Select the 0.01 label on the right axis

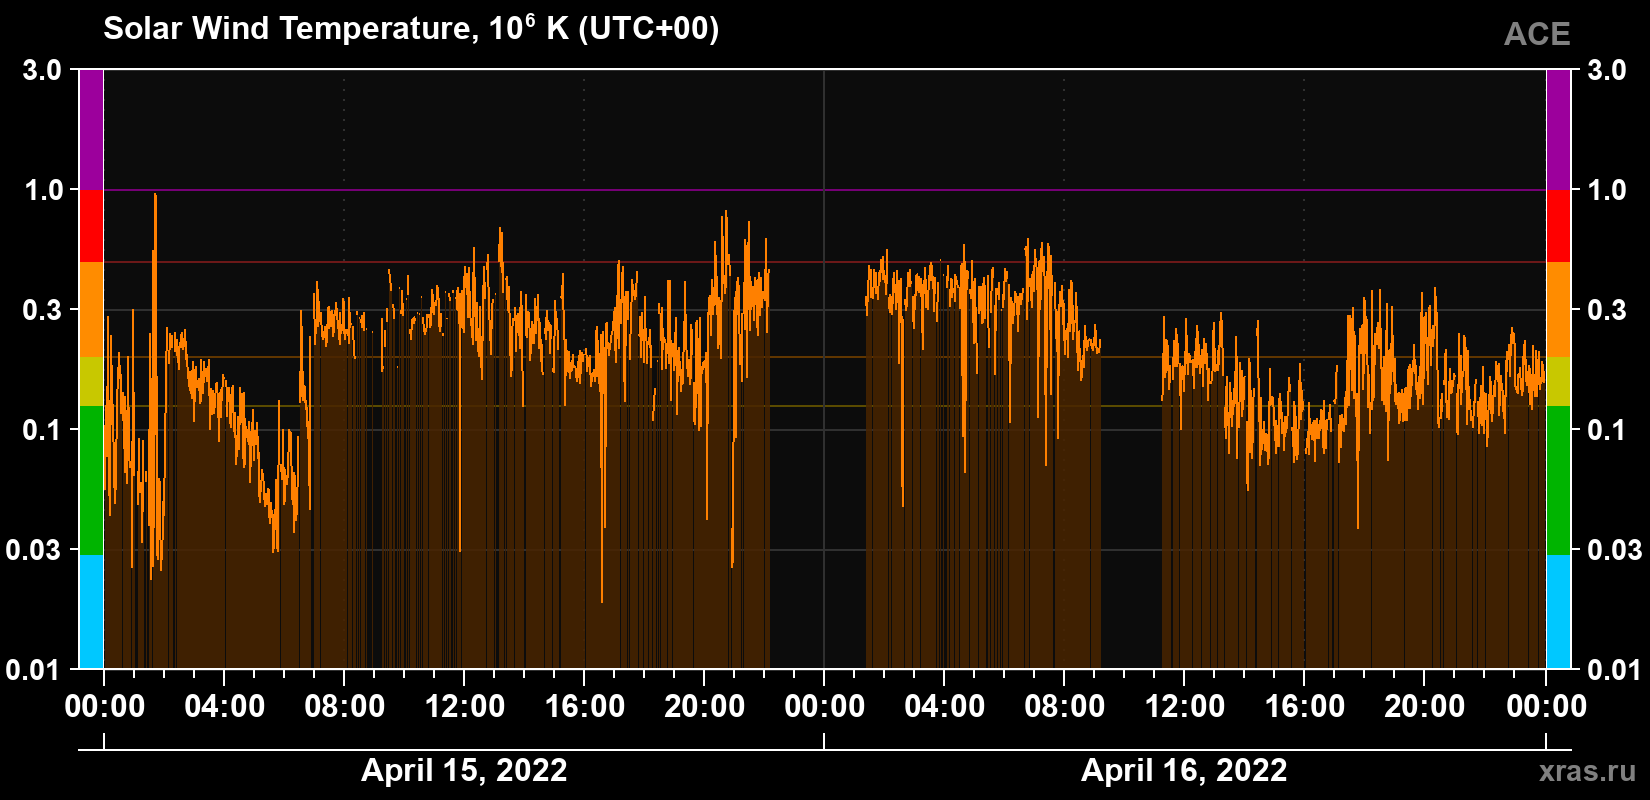click(1614, 669)
